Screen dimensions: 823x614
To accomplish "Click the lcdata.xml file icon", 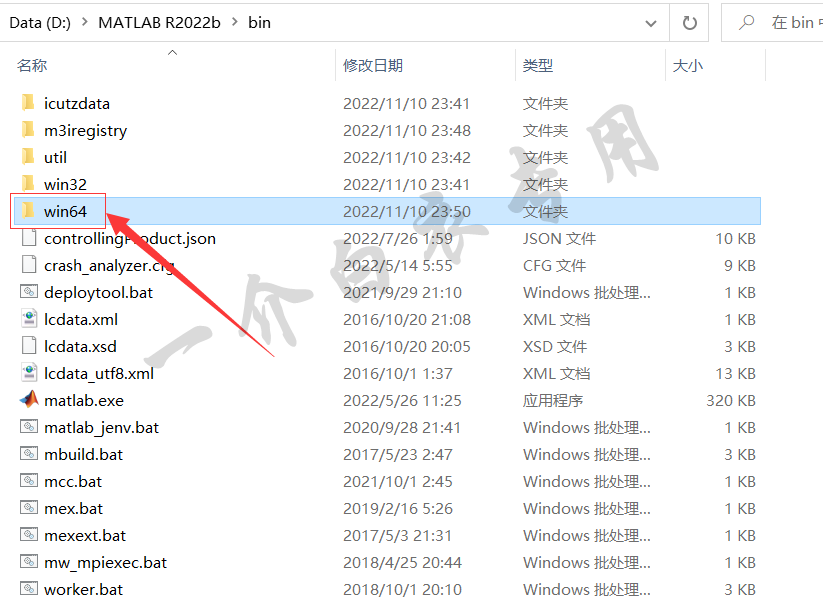I will pyautogui.click(x=29, y=319).
